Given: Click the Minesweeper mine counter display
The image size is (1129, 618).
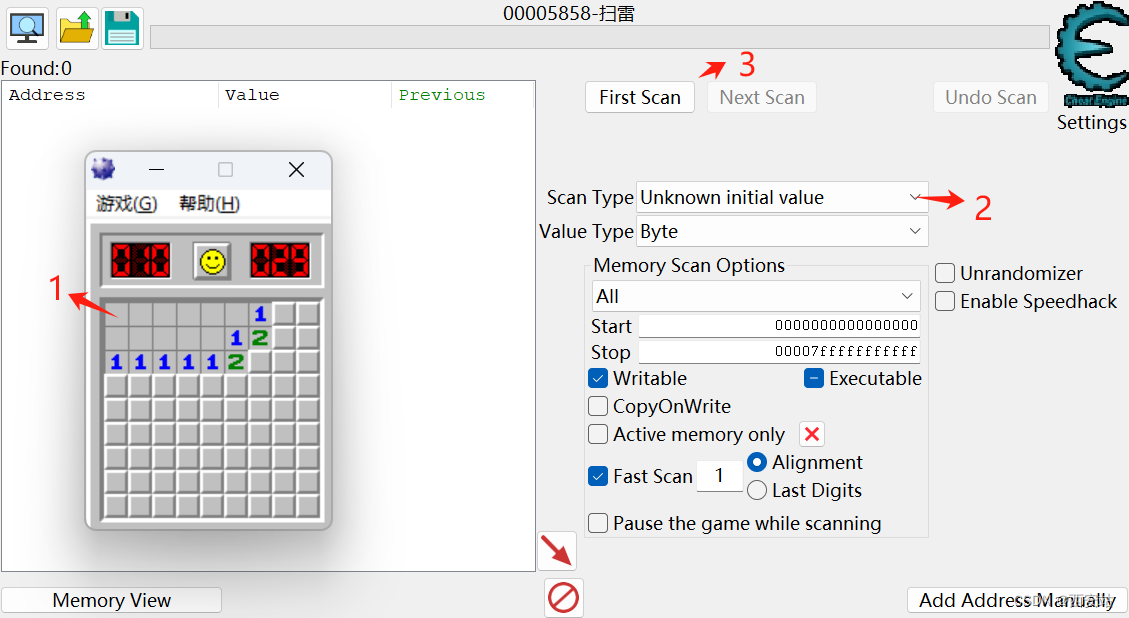Looking at the screenshot, I should click(x=140, y=260).
